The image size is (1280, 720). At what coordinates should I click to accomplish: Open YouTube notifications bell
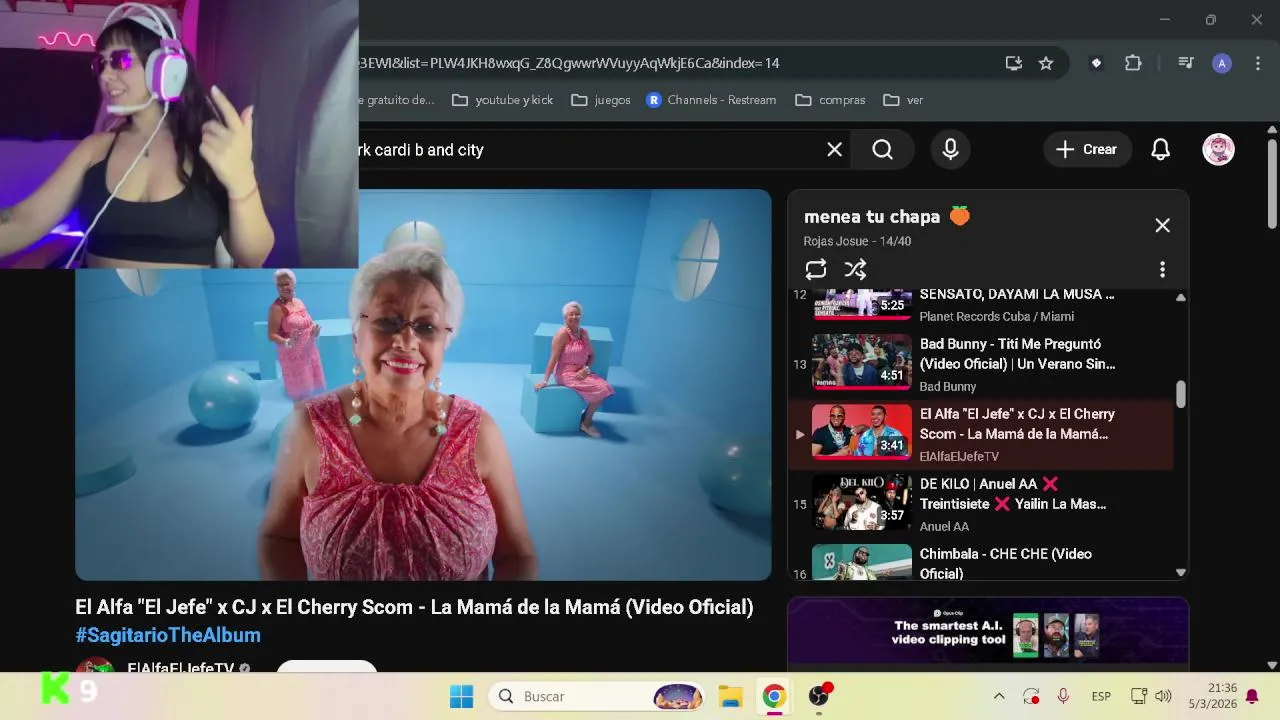coord(1160,150)
